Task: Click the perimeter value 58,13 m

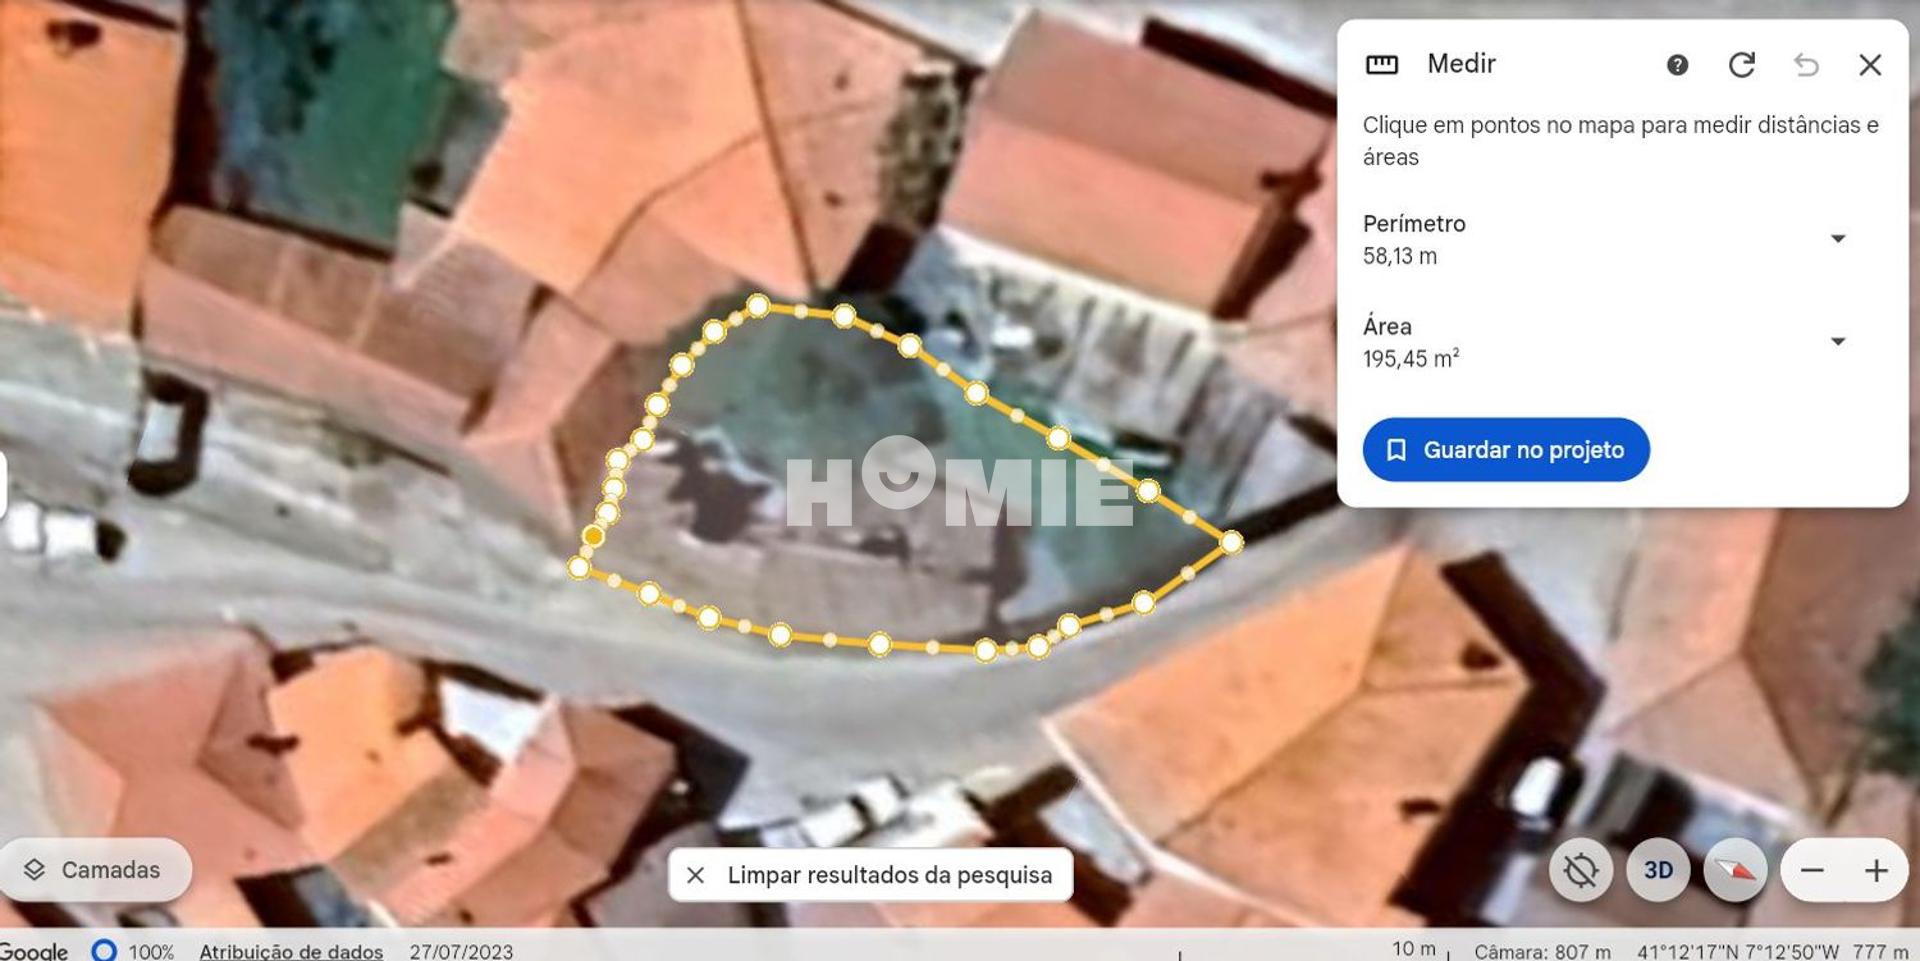Action: [1400, 256]
